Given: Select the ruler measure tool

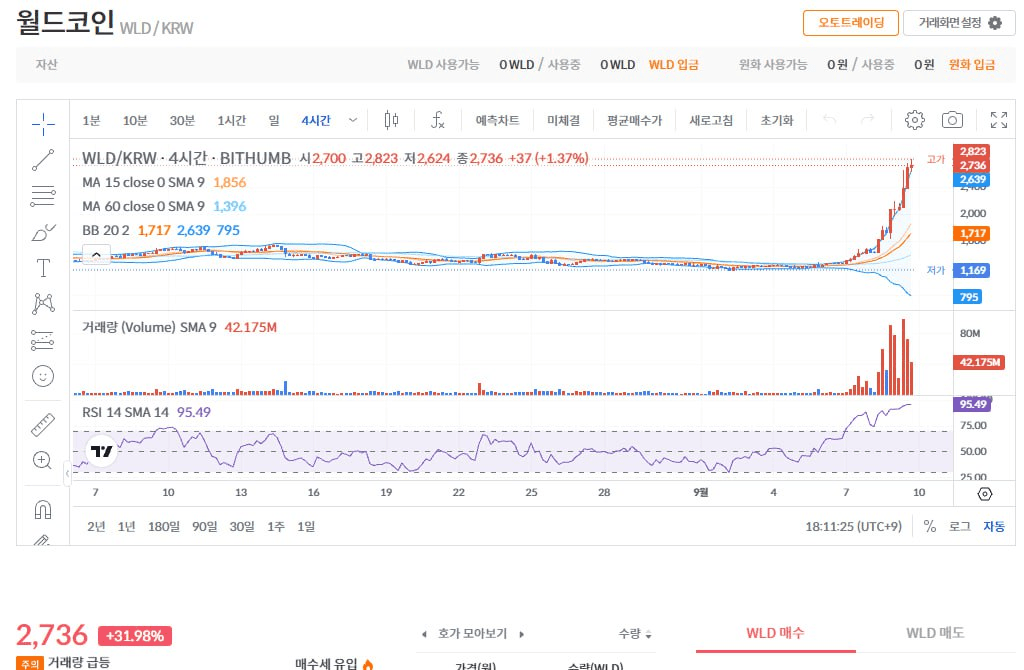Looking at the screenshot, I should tap(43, 425).
